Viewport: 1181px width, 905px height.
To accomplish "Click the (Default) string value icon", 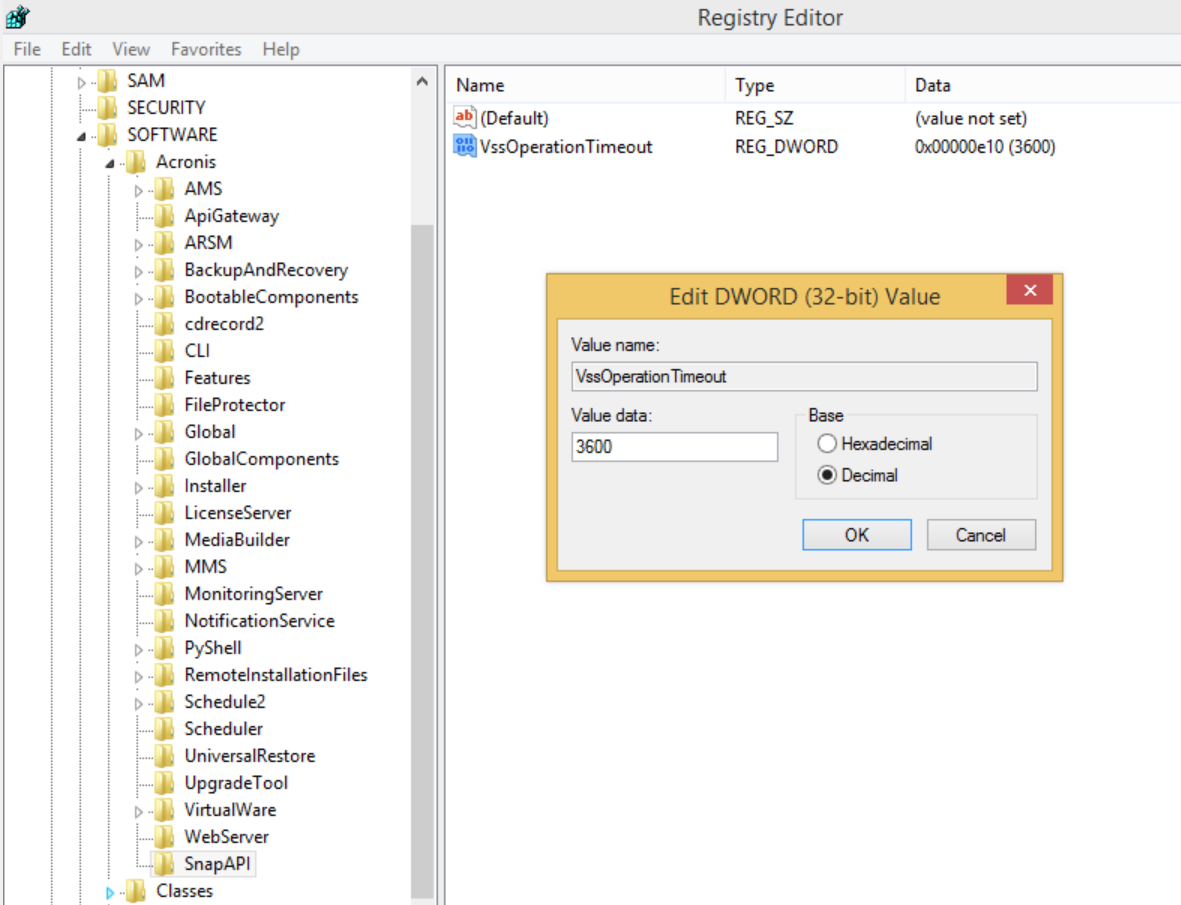I will pos(464,117).
